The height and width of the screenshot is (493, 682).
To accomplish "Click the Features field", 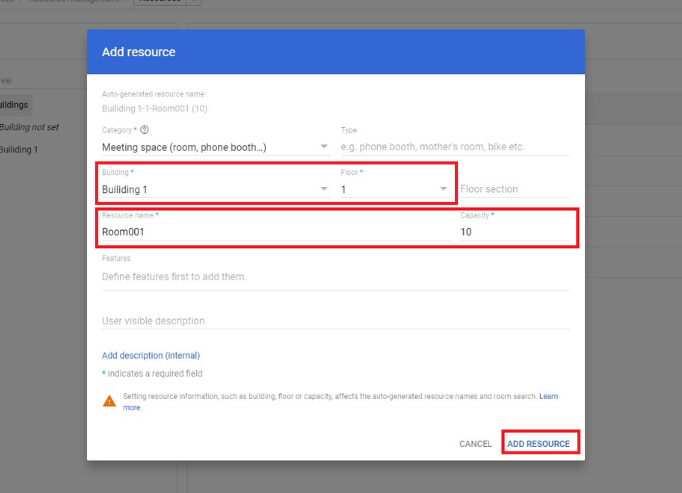I will (x=336, y=277).
